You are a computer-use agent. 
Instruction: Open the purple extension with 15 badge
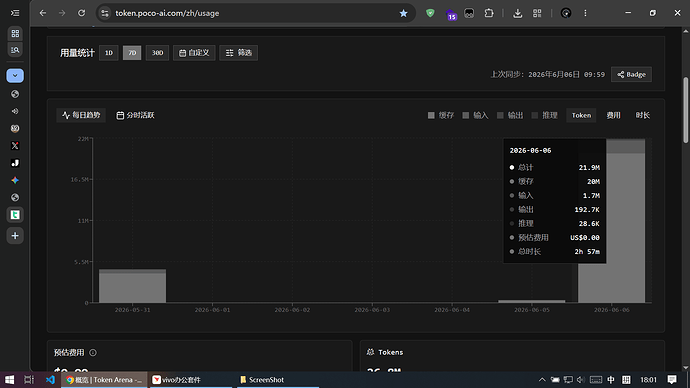pos(451,14)
